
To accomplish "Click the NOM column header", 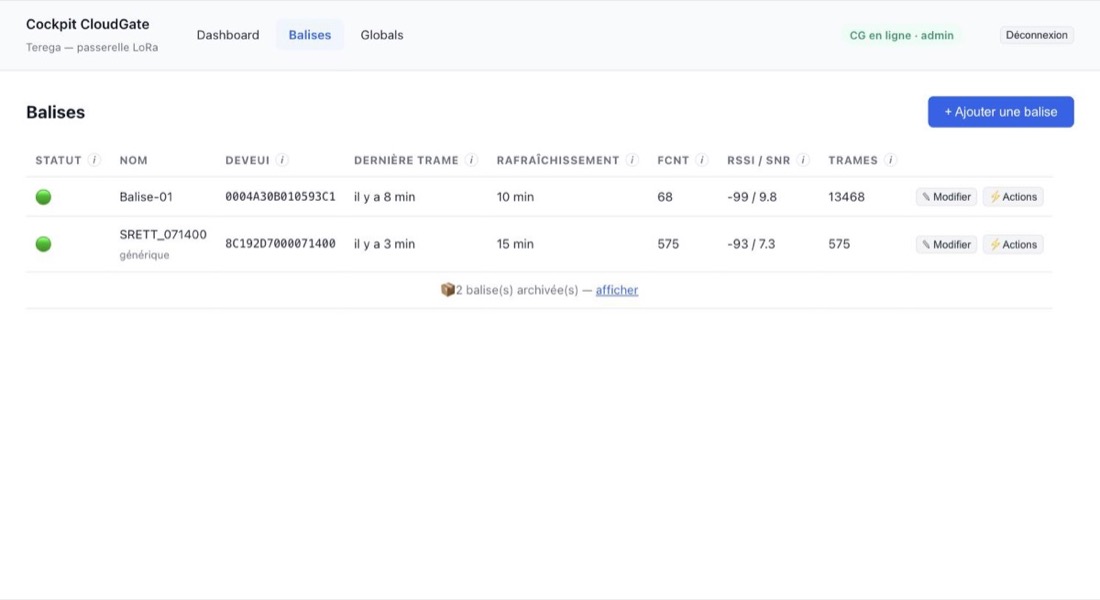I will click(x=133, y=160).
